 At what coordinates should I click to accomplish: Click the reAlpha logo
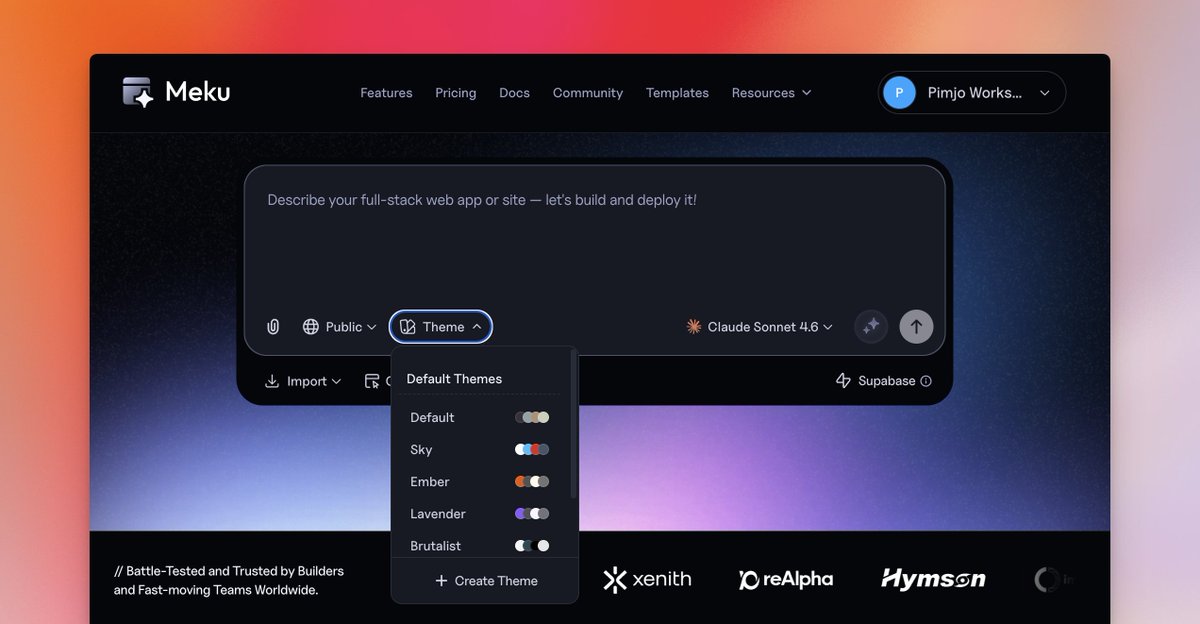coord(786,579)
